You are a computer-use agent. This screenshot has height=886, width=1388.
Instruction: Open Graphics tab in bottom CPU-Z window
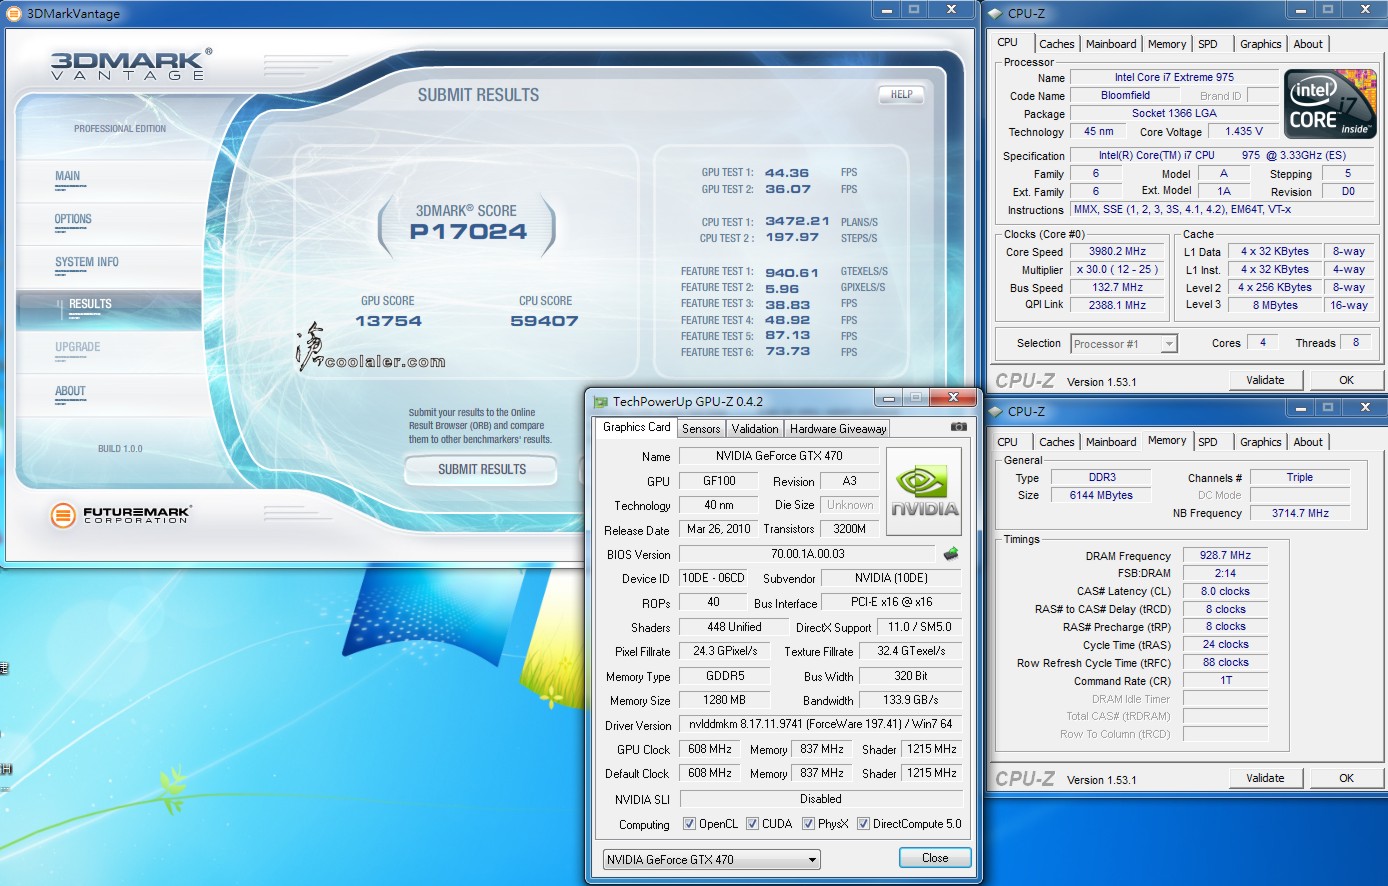tap(1260, 442)
